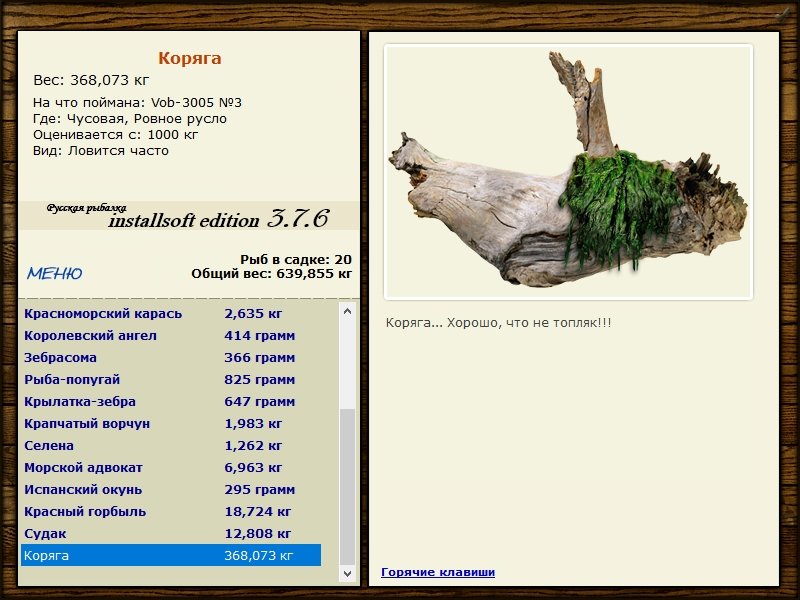Click the Коряга driftwood picture
Viewport: 800px width, 600px height.
click(568, 172)
